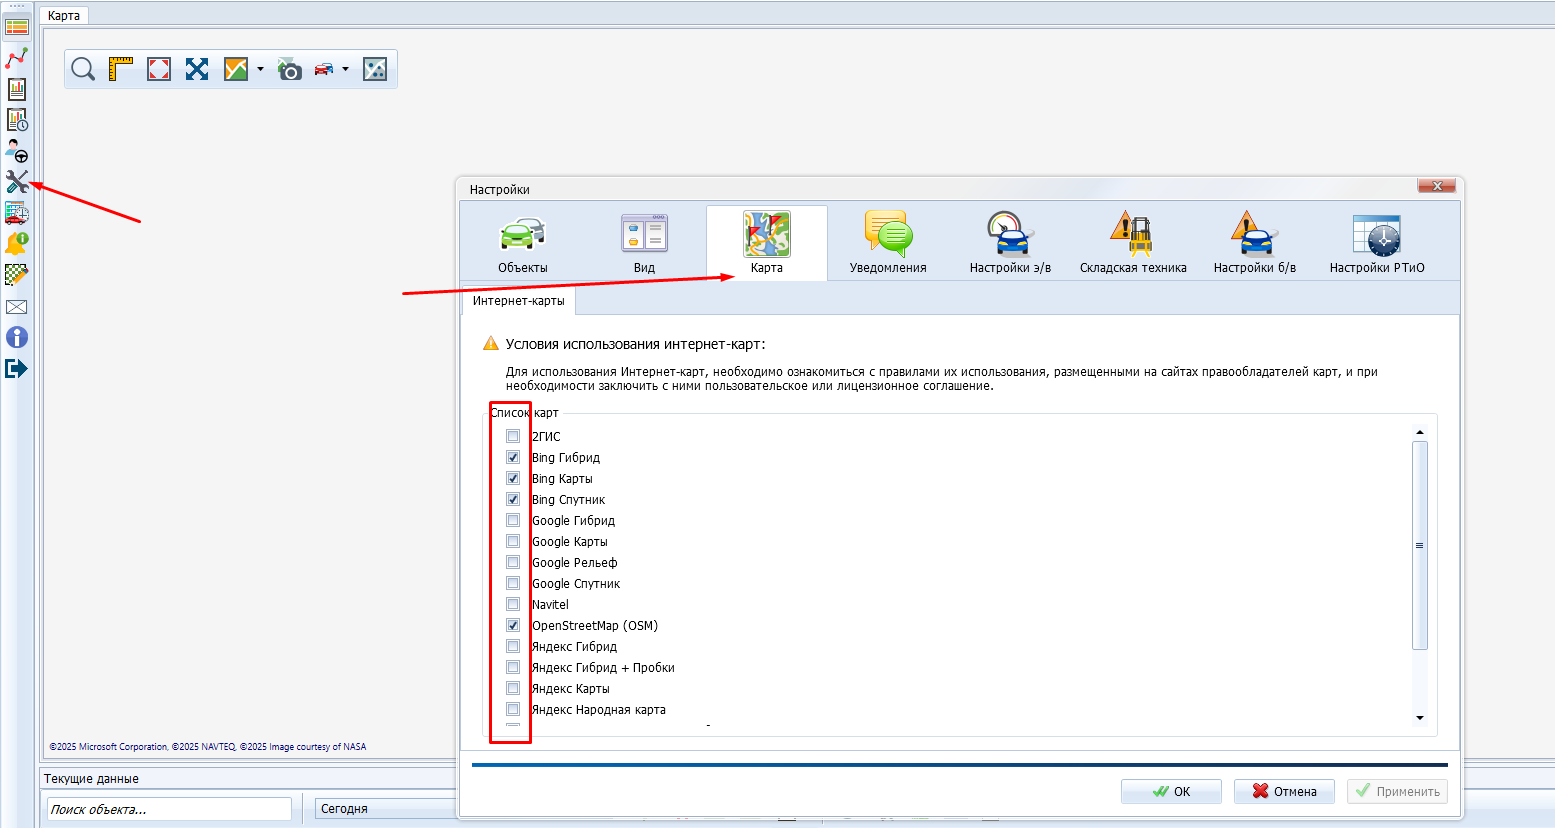
Task: Check the Google Спутник checkbox
Action: click(x=513, y=583)
